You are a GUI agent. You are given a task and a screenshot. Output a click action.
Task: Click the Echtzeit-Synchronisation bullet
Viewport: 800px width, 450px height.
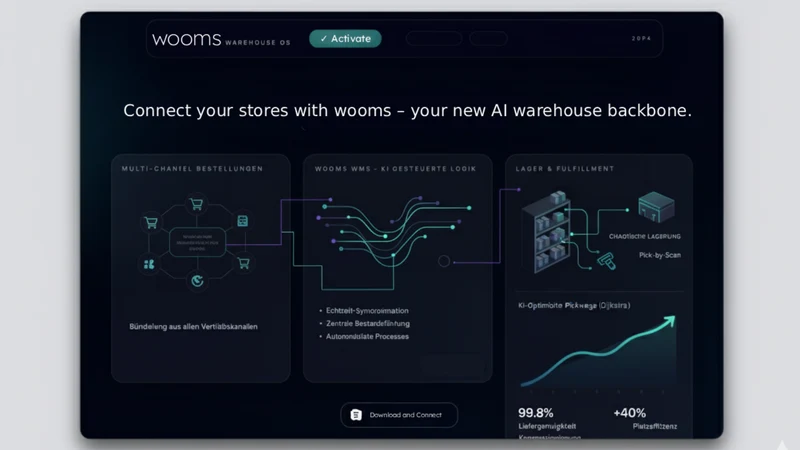(367, 311)
